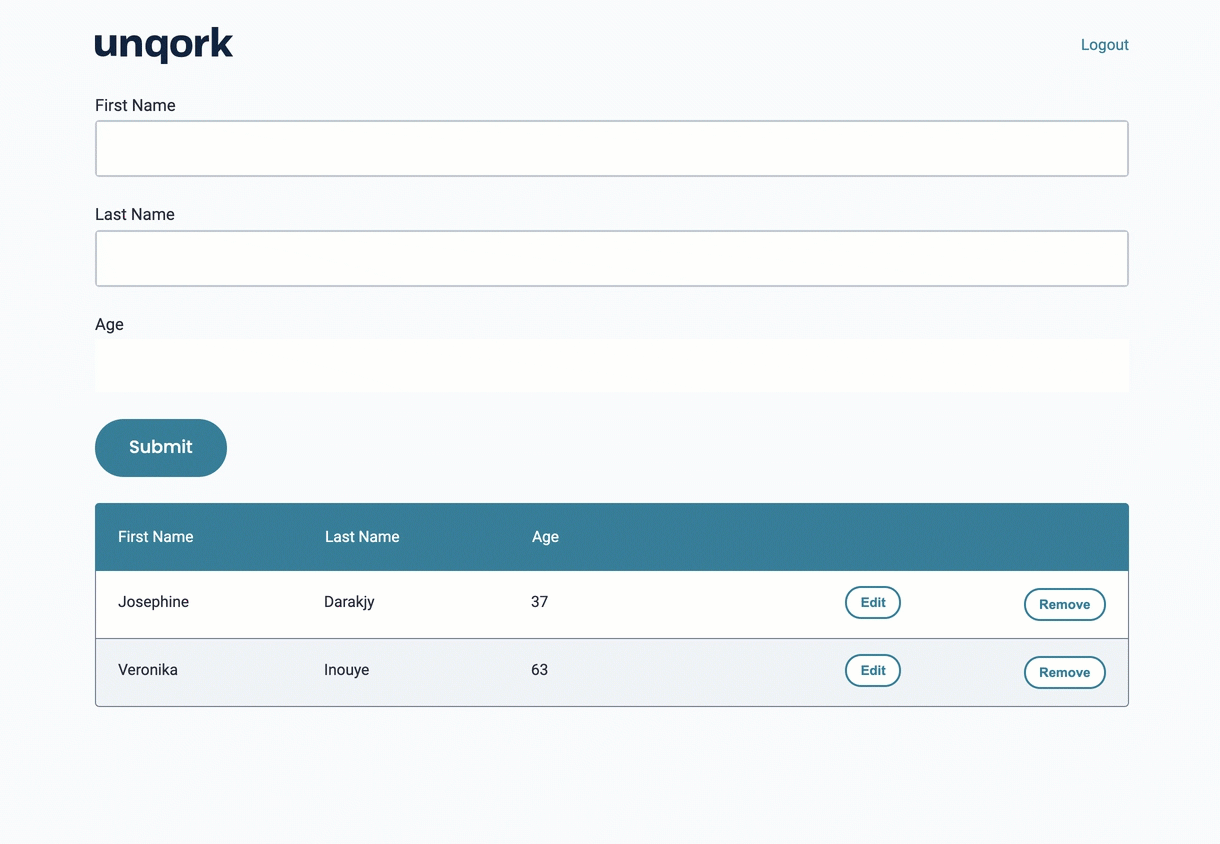Click the First Name field label

pyautogui.click(x=135, y=106)
